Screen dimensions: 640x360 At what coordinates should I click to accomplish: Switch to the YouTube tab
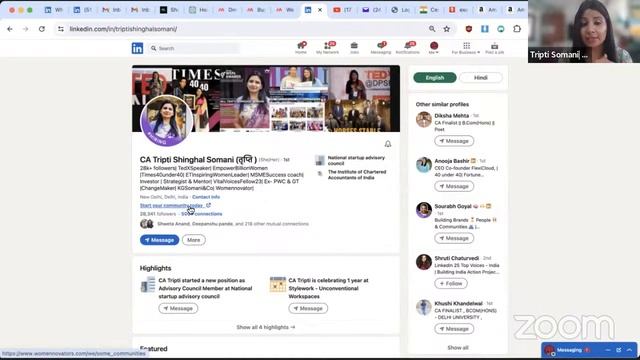click(342, 10)
